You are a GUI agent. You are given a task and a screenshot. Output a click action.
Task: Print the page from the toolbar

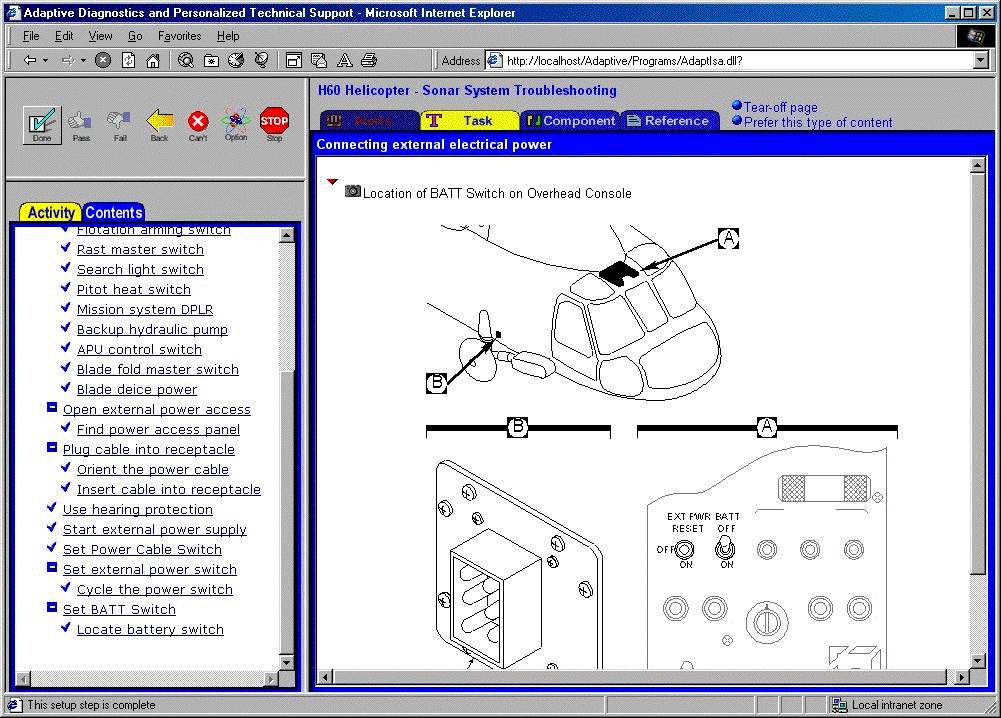pos(369,60)
